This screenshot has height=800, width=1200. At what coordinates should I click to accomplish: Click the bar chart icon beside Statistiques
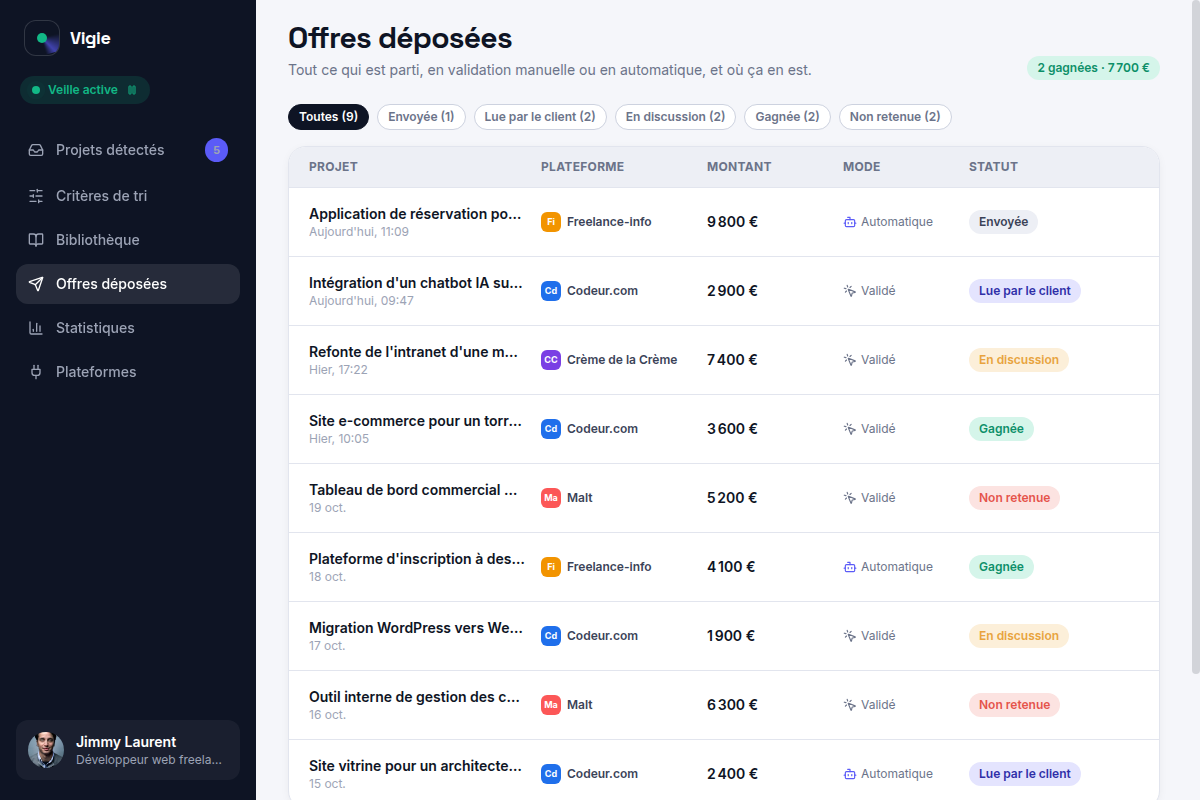point(36,328)
